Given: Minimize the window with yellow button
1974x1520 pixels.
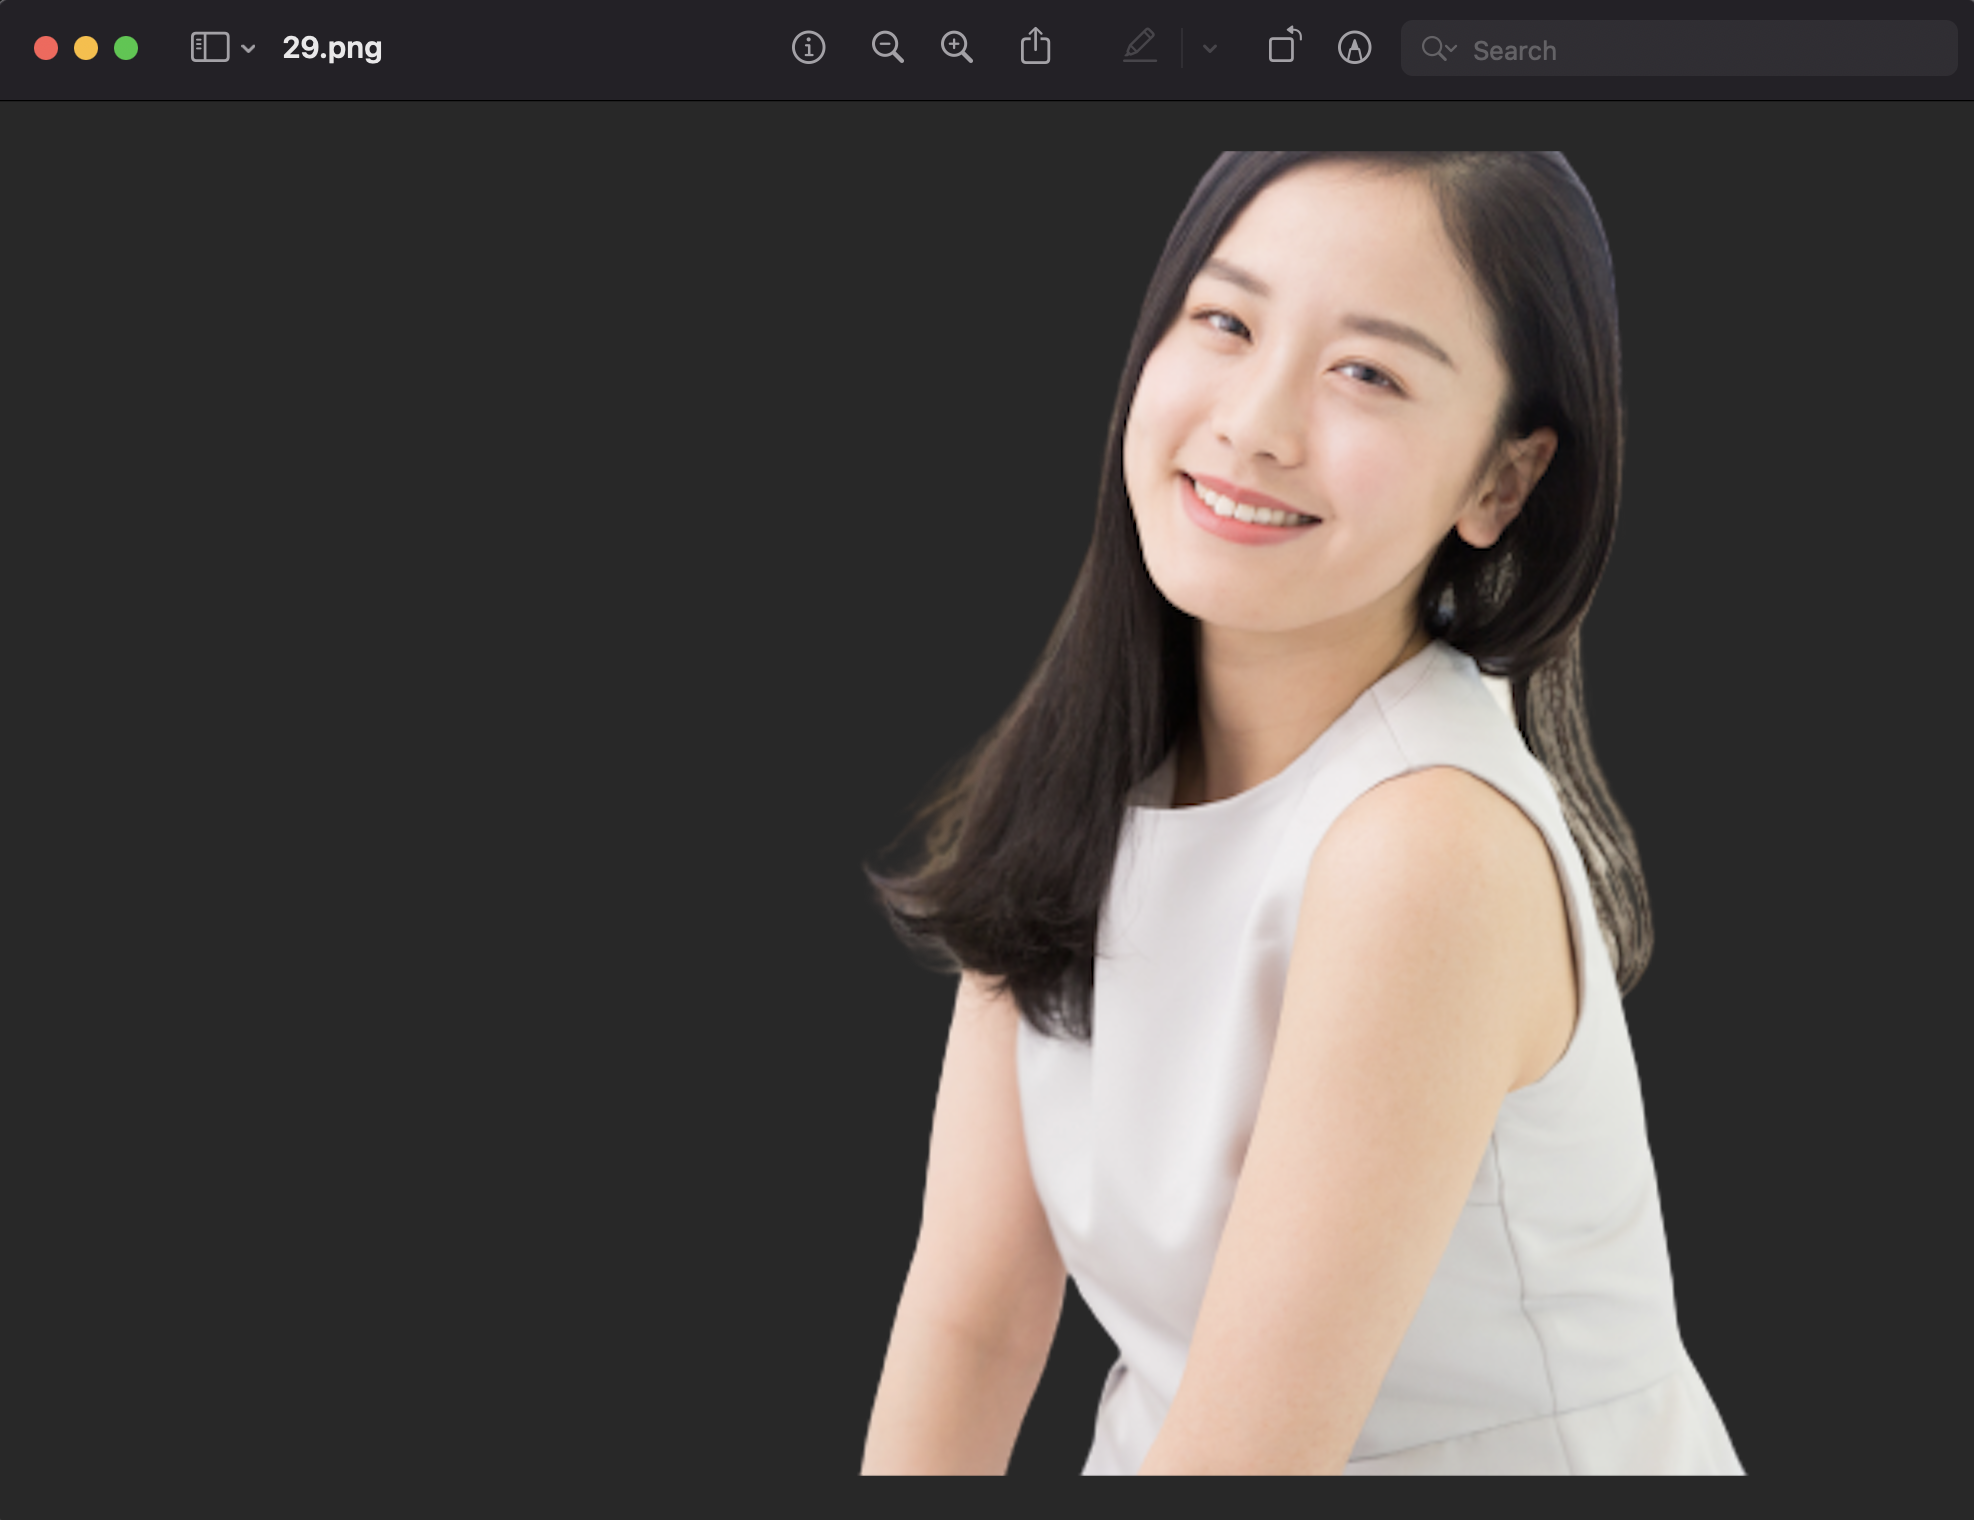Looking at the screenshot, I should pos(86,48).
